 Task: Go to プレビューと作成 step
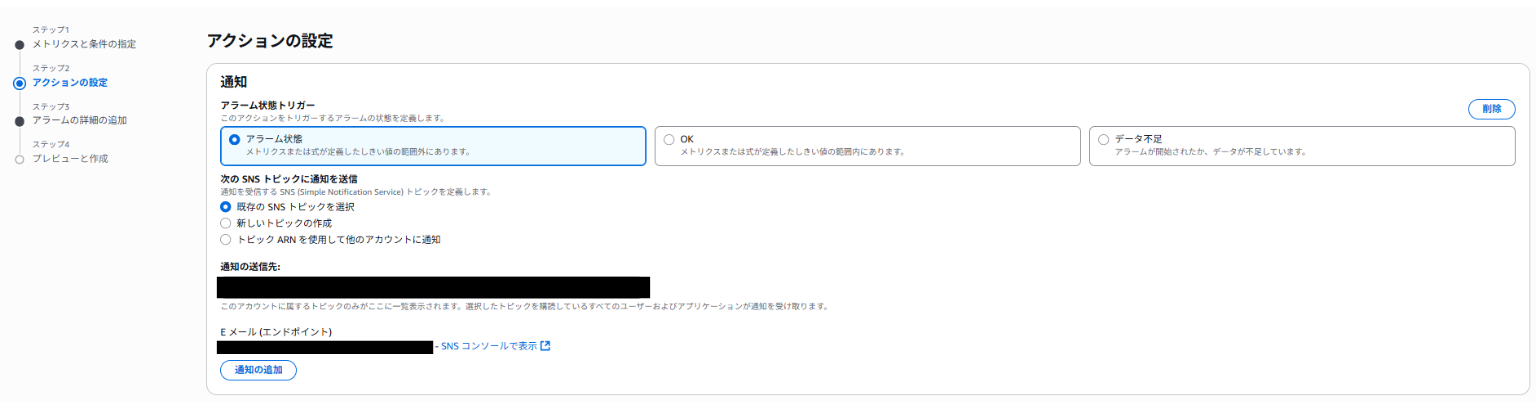pyautogui.click(x=70, y=159)
